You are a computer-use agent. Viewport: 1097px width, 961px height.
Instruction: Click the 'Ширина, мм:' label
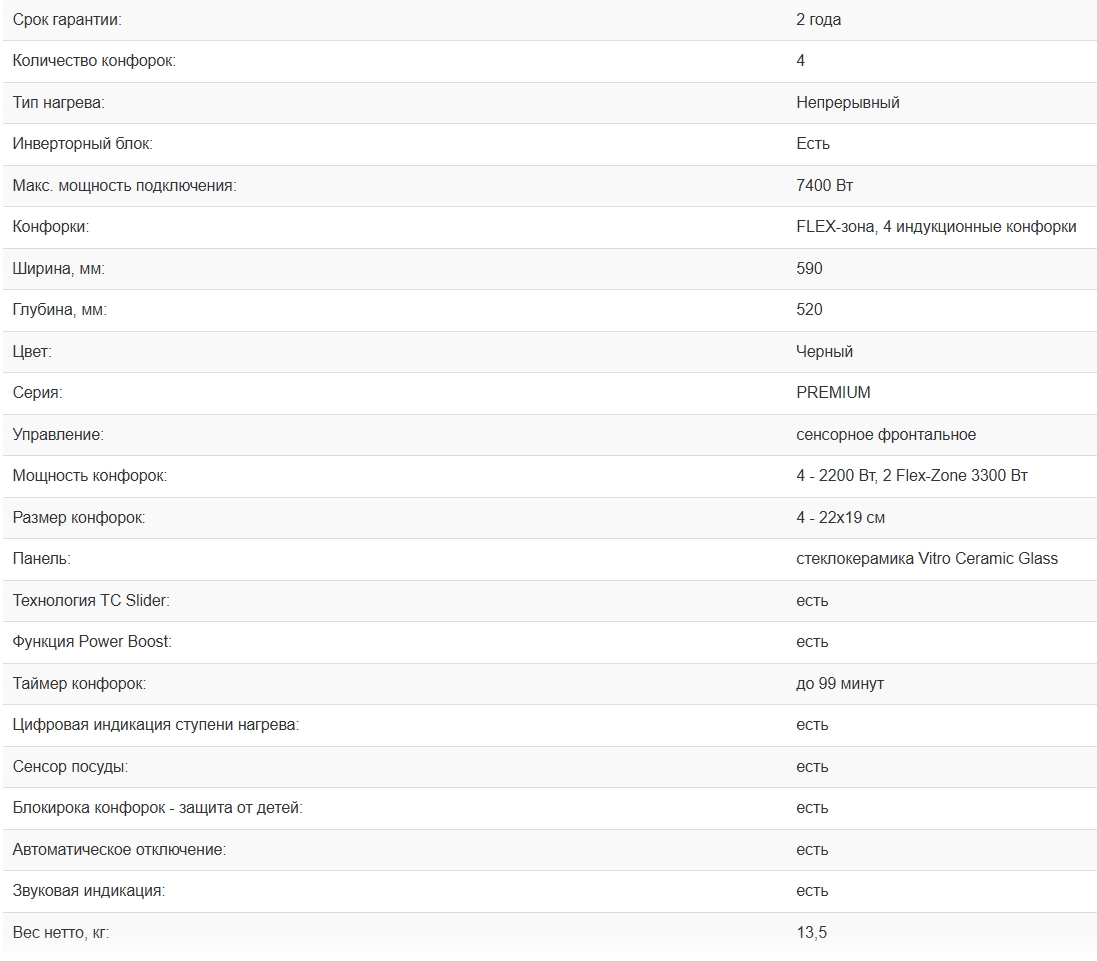coord(58,269)
